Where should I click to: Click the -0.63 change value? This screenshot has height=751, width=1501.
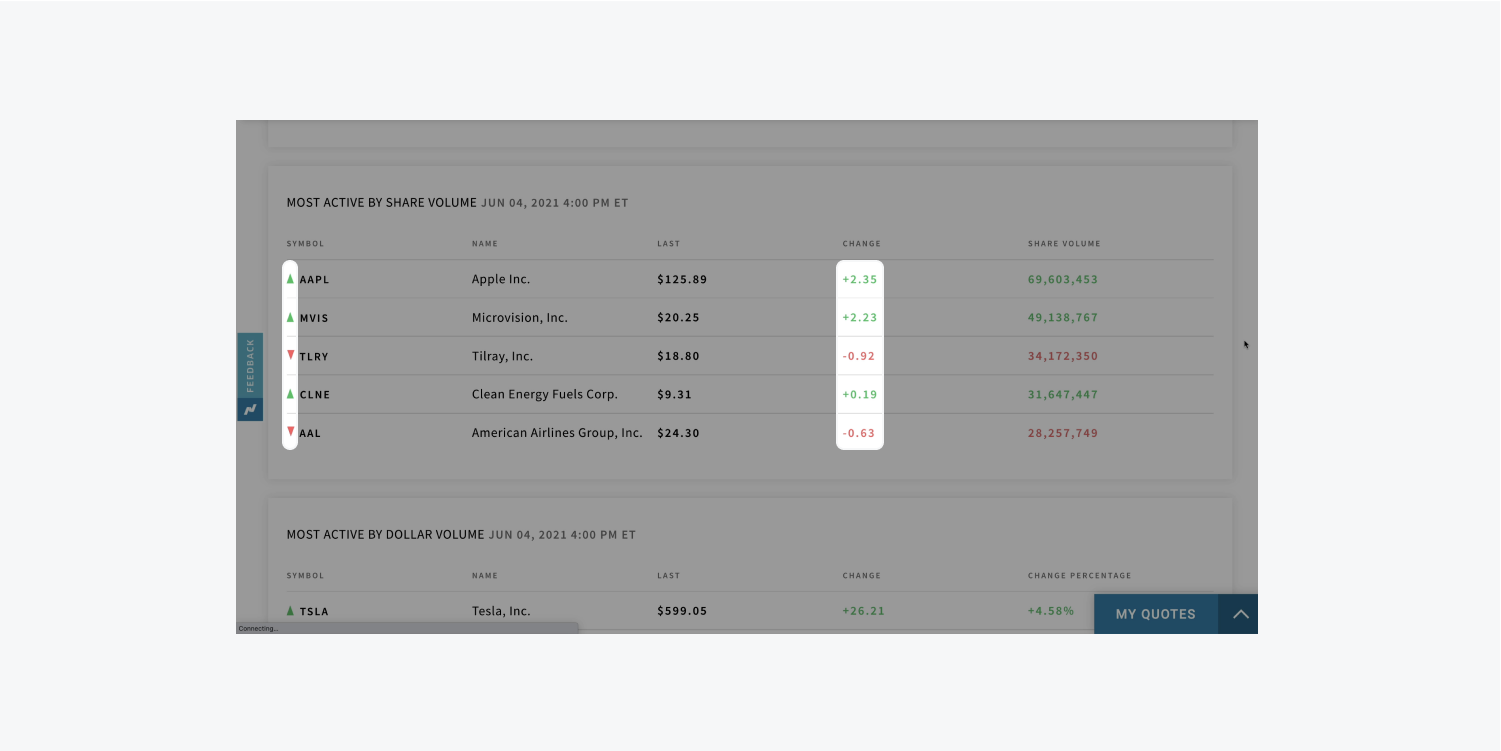(860, 433)
